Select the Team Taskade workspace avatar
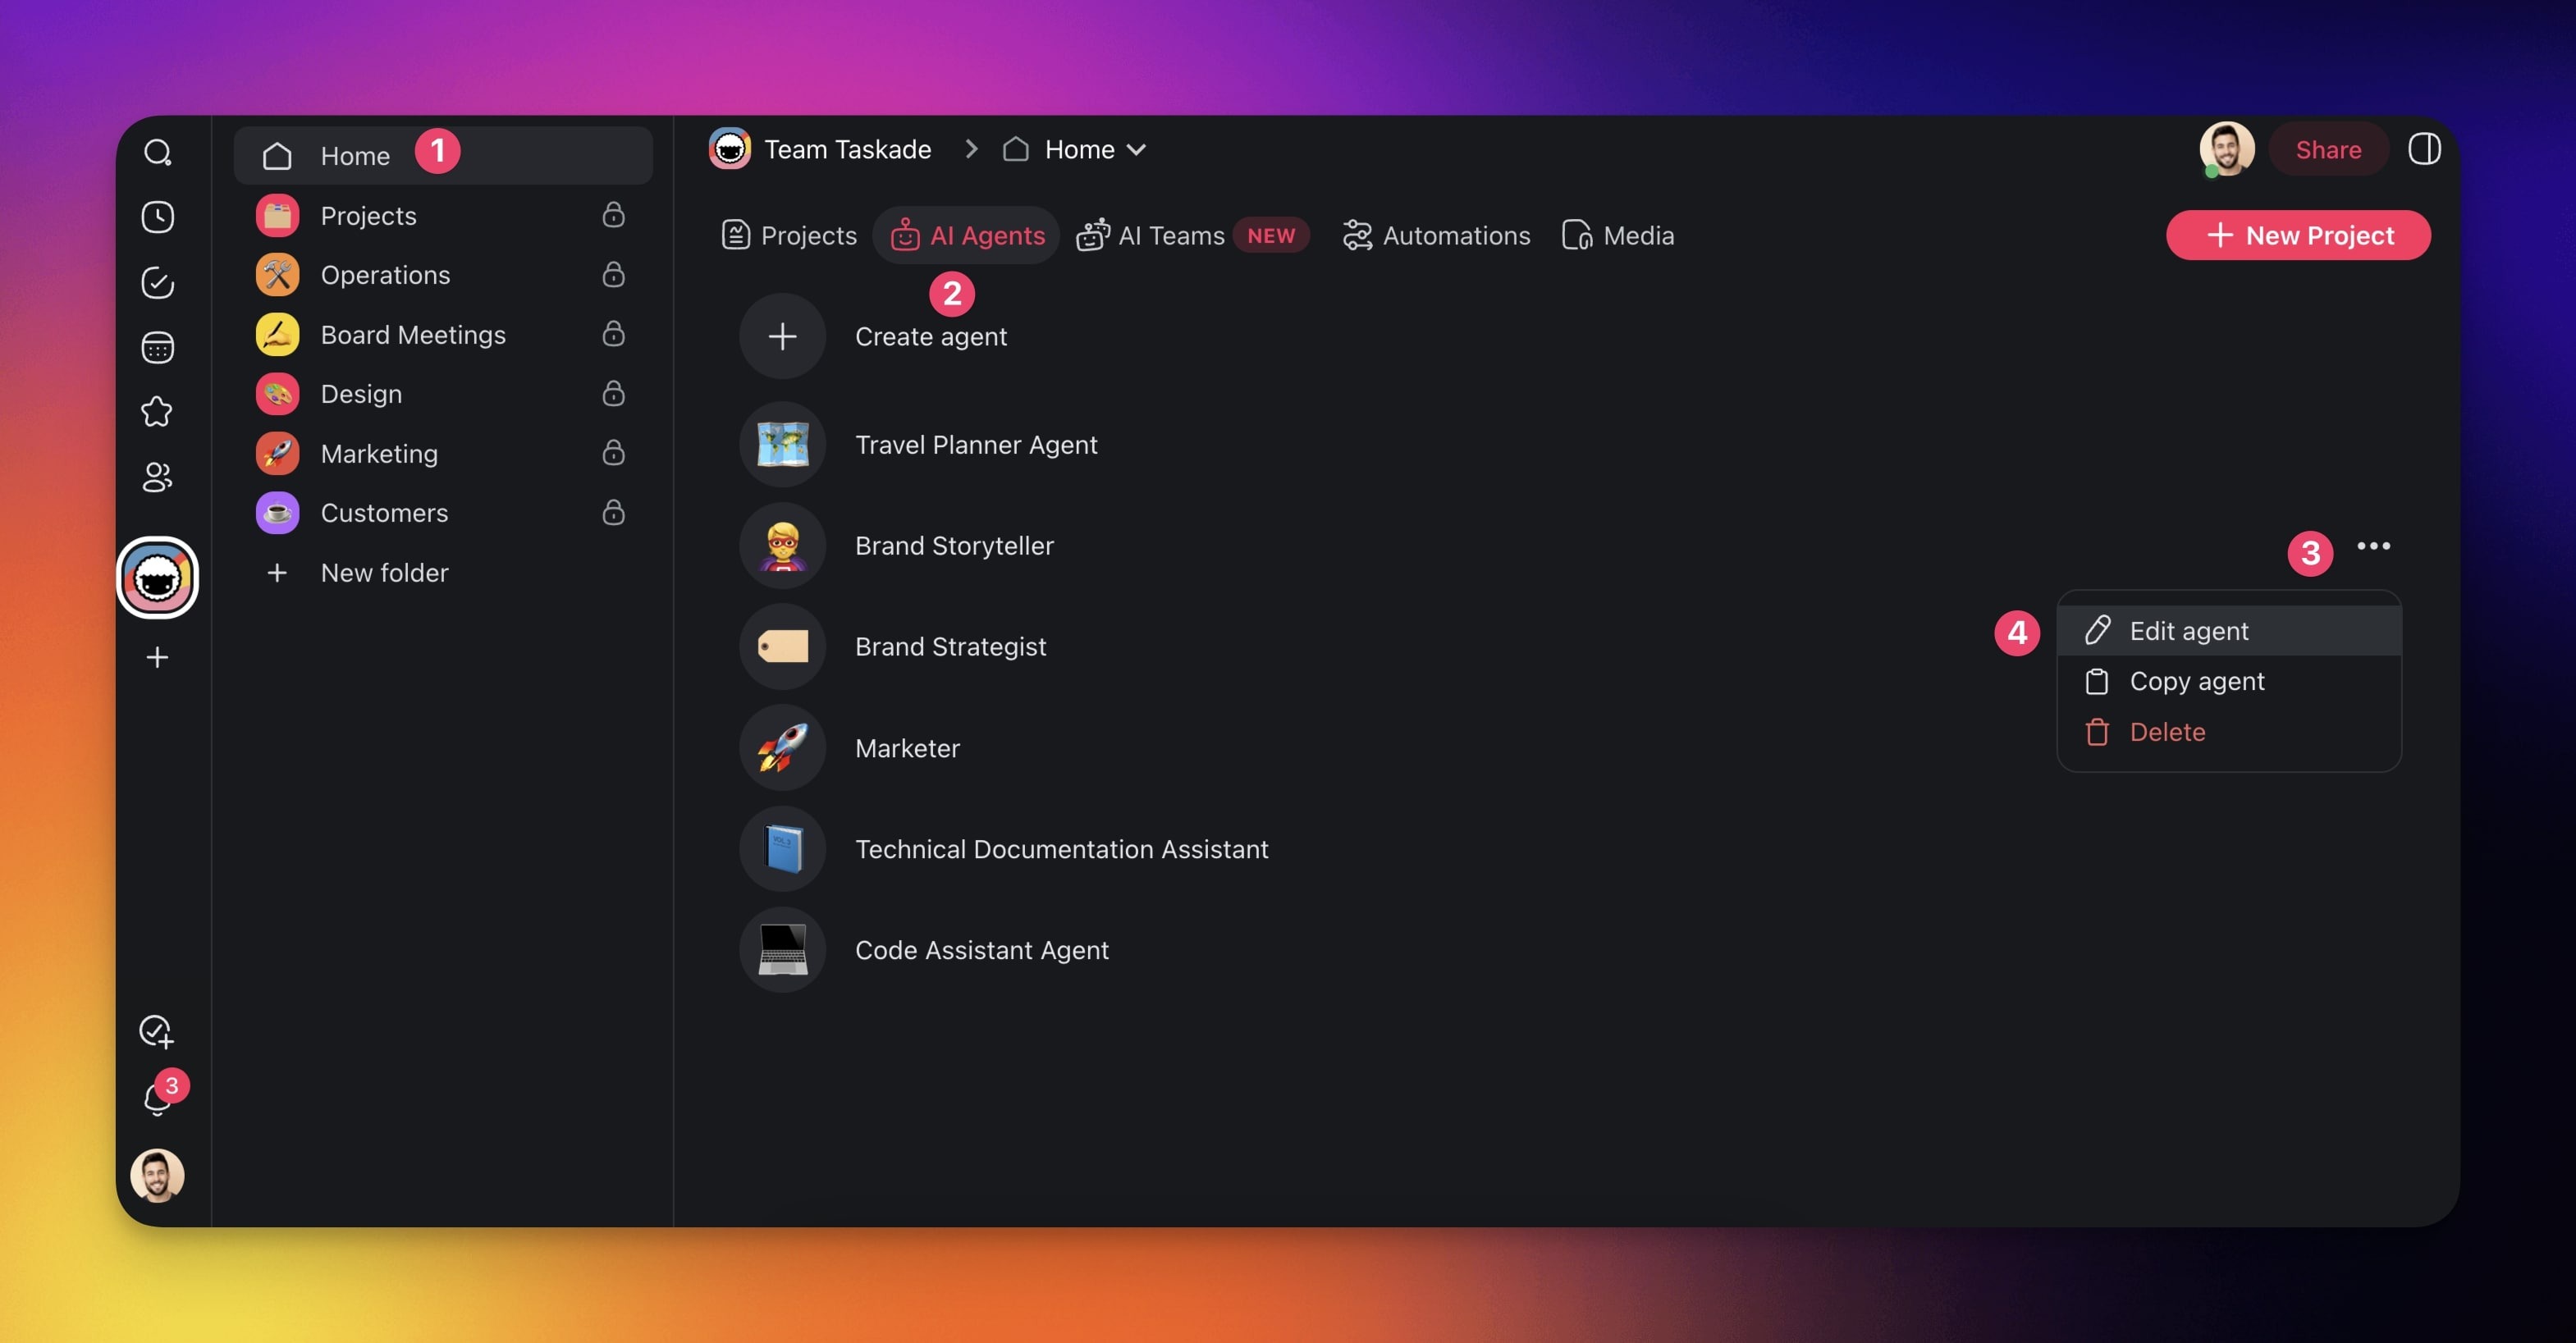This screenshot has height=1343, width=2576. point(157,578)
